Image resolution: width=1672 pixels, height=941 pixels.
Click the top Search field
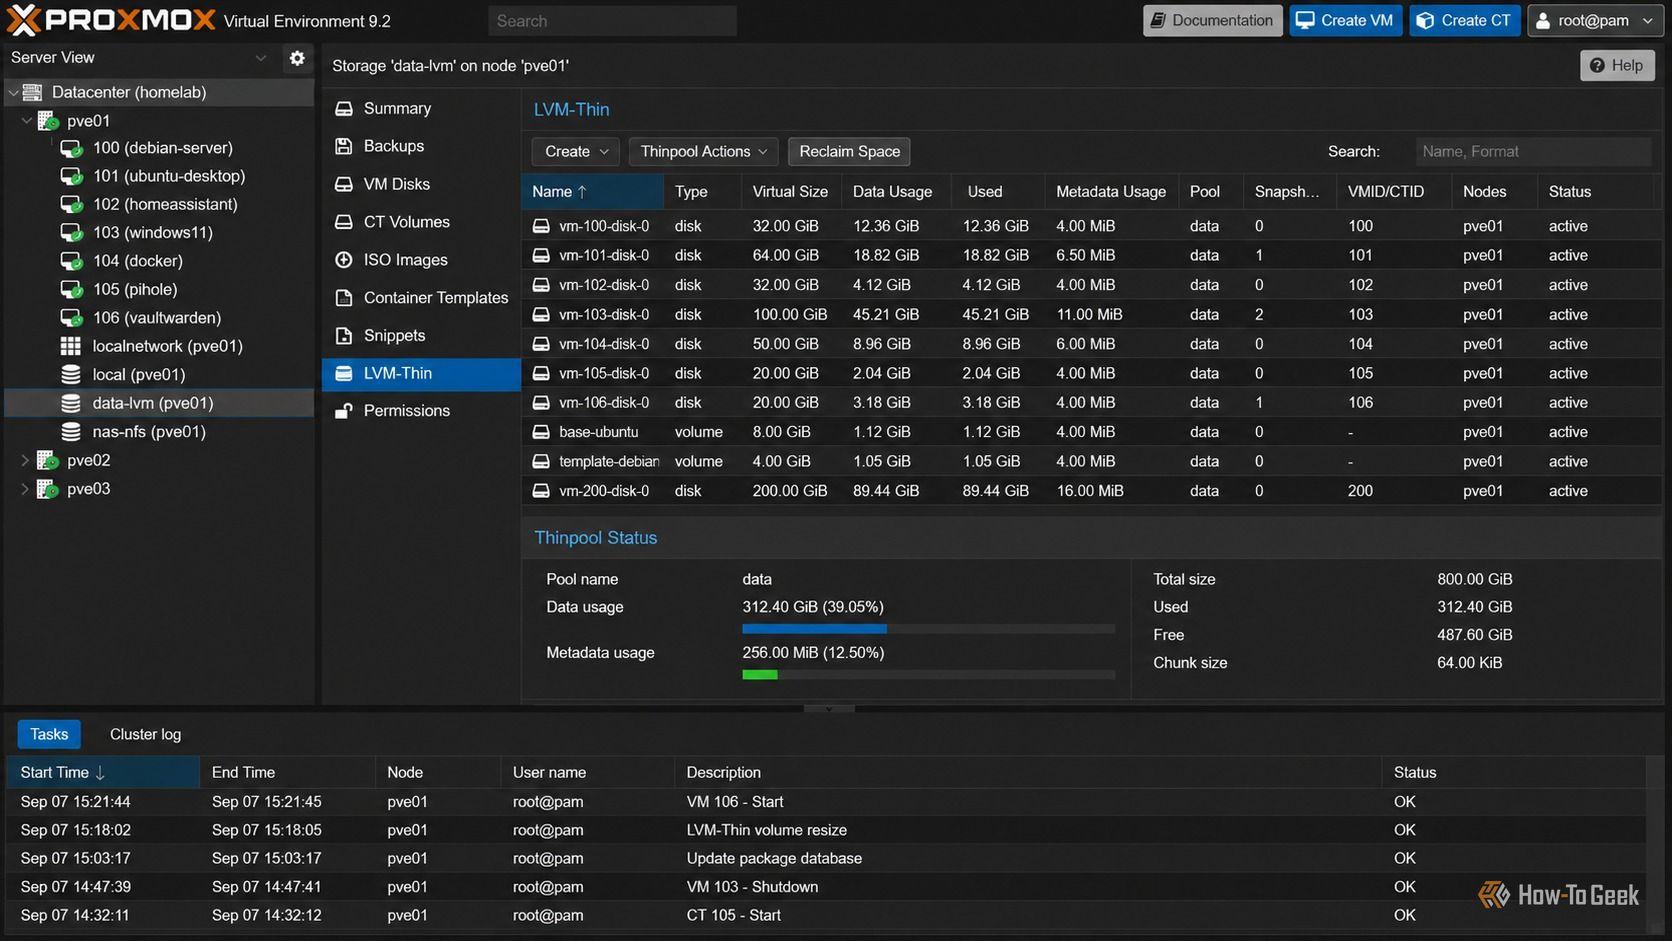point(612,21)
